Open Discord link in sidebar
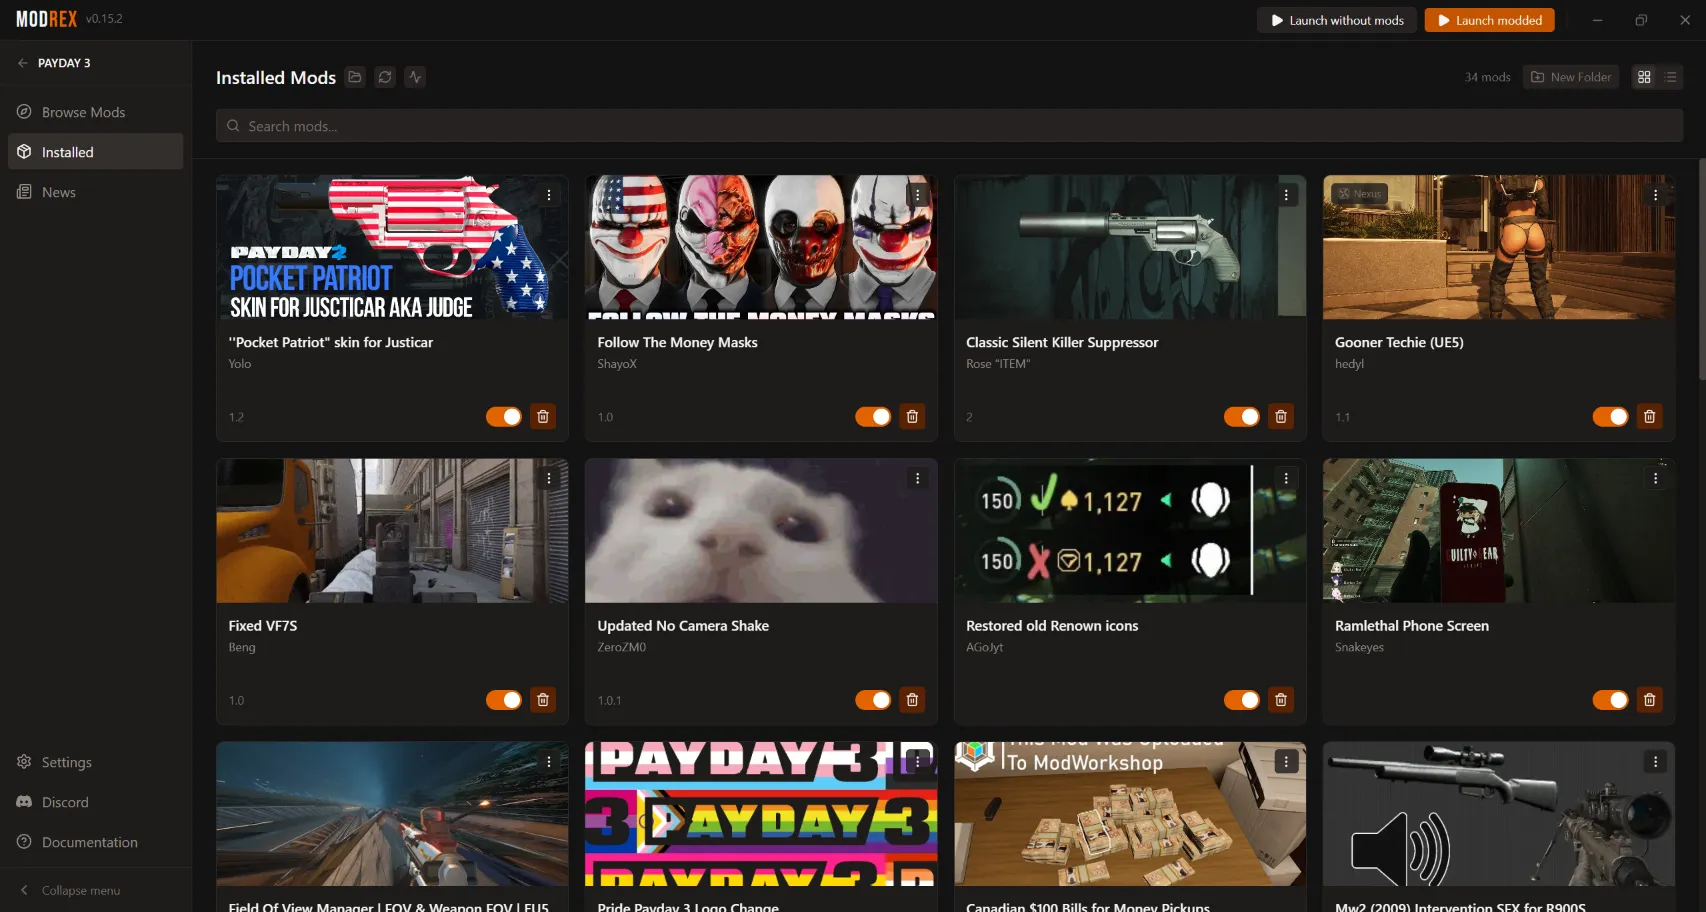This screenshot has height=912, width=1706. pos(95,802)
